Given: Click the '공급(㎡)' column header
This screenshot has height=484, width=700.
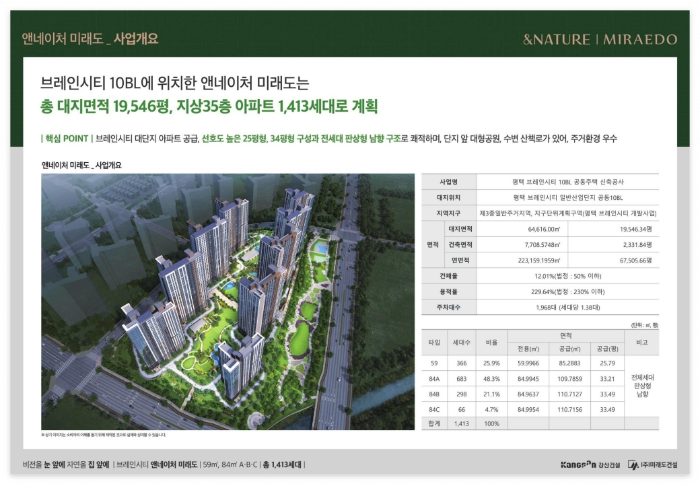Looking at the screenshot, I should click(569, 349).
